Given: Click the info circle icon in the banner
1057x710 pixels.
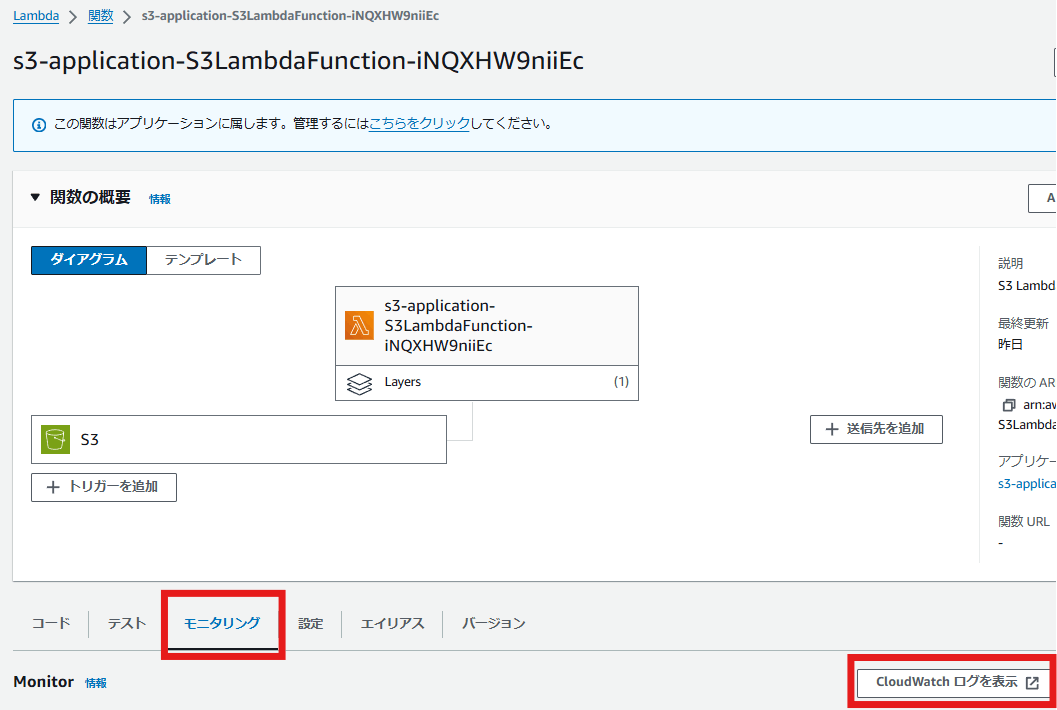Looking at the screenshot, I should [39, 125].
